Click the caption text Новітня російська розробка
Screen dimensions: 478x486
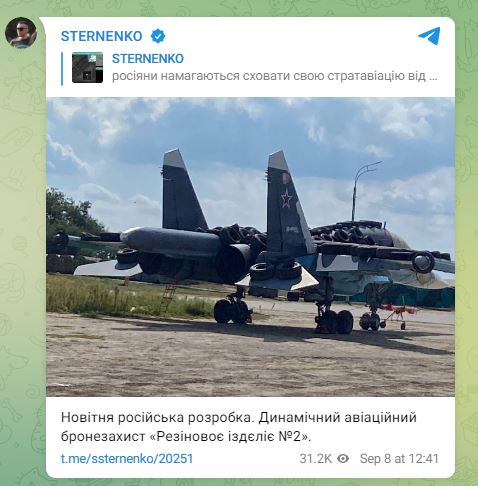[x=156, y=417]
